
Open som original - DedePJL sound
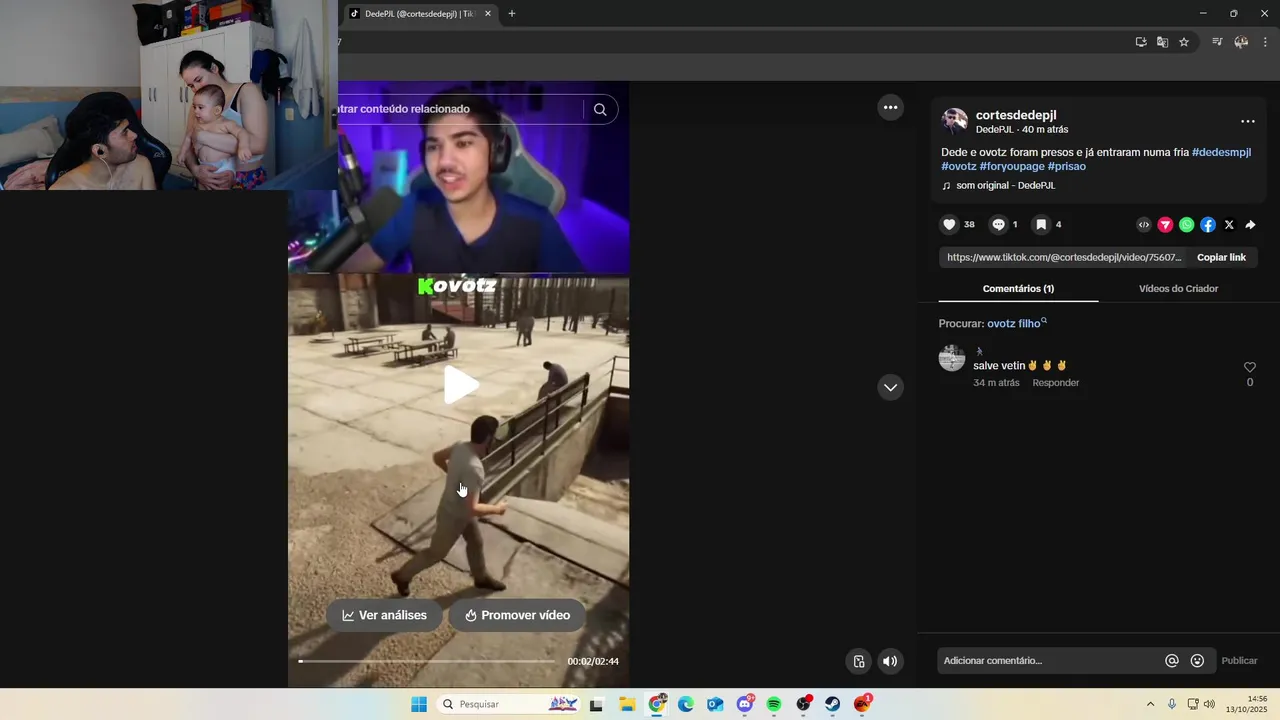[1005, 186]
